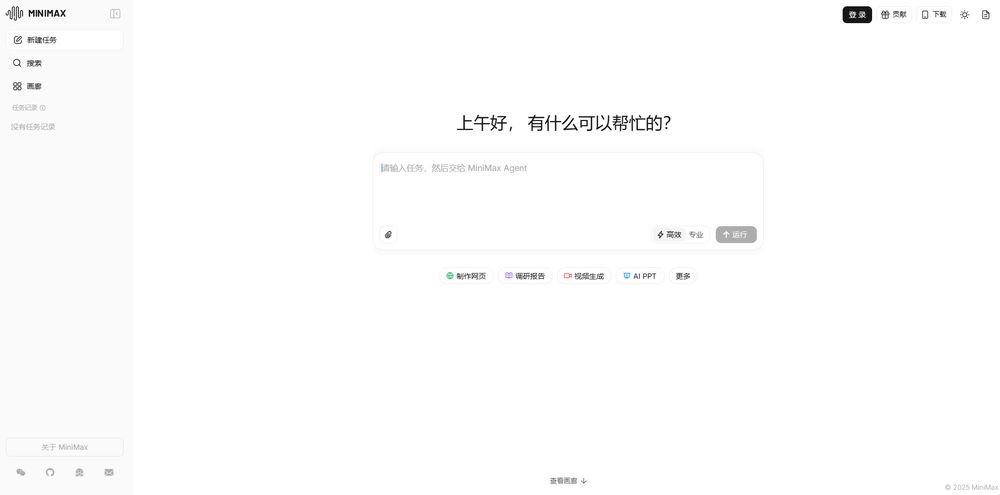Start a new task (新建任务)
1000x495 pixels.
pyautogui.click(x=64, y=40)
